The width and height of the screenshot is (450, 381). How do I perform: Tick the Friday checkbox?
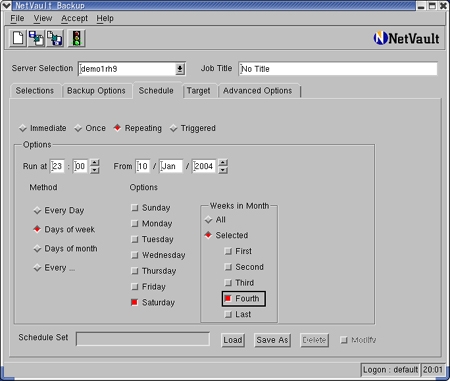coord(148,287)
